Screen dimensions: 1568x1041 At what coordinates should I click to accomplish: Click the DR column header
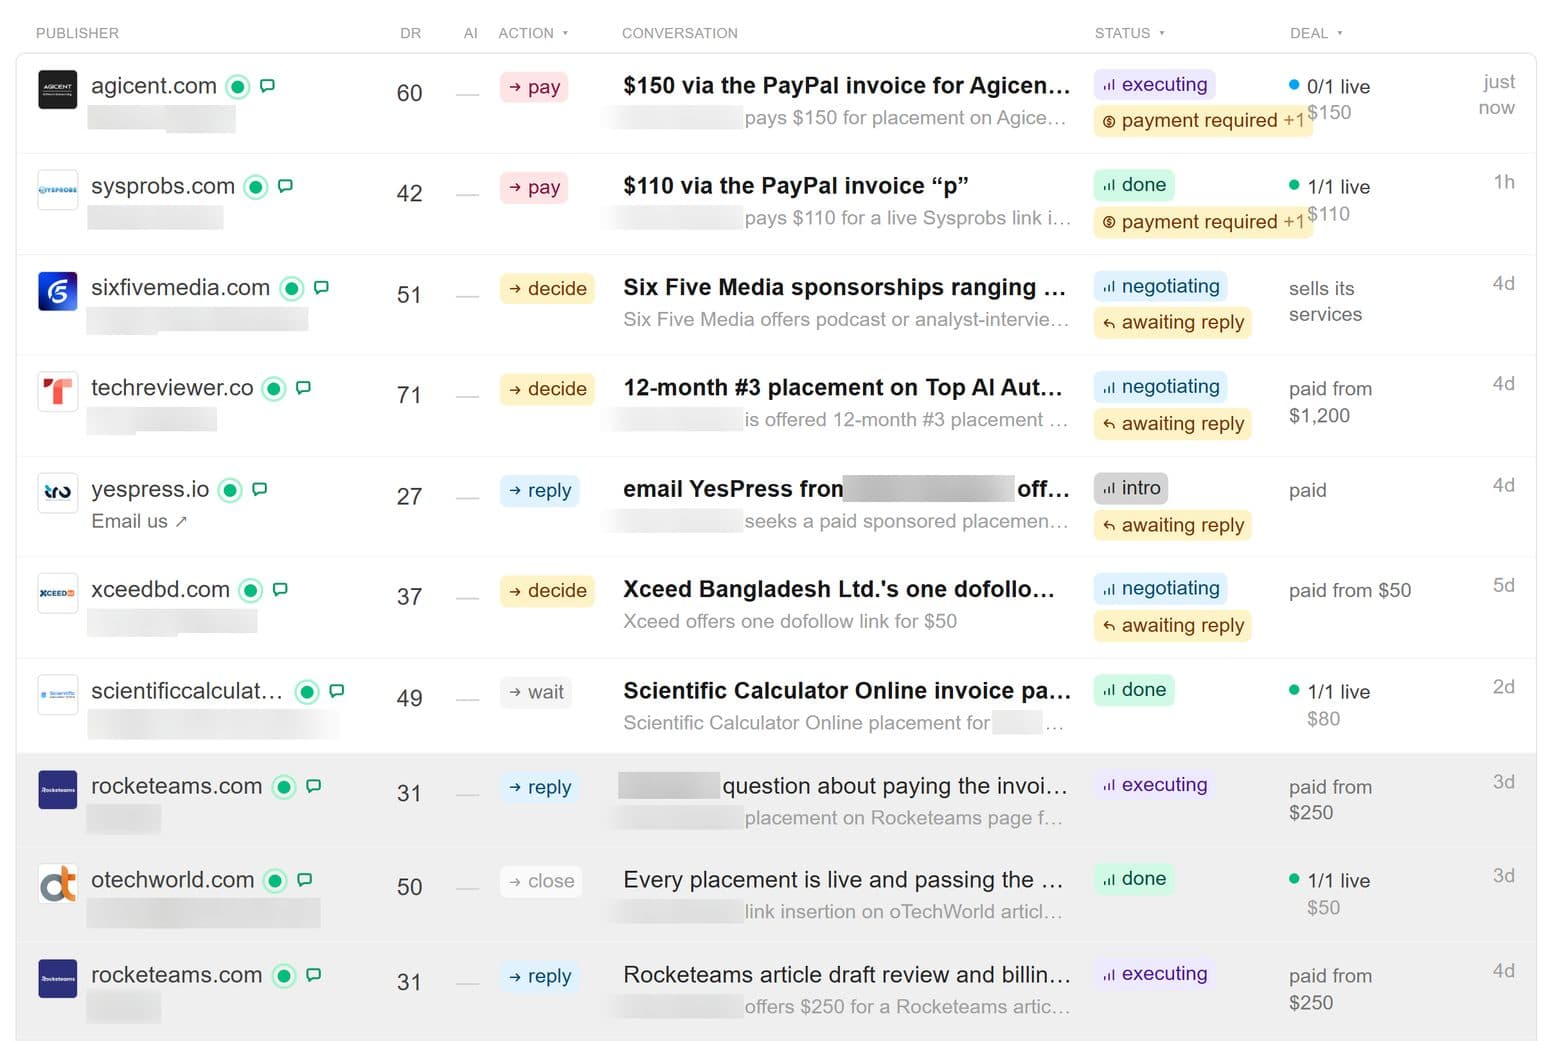click(410, 33)
